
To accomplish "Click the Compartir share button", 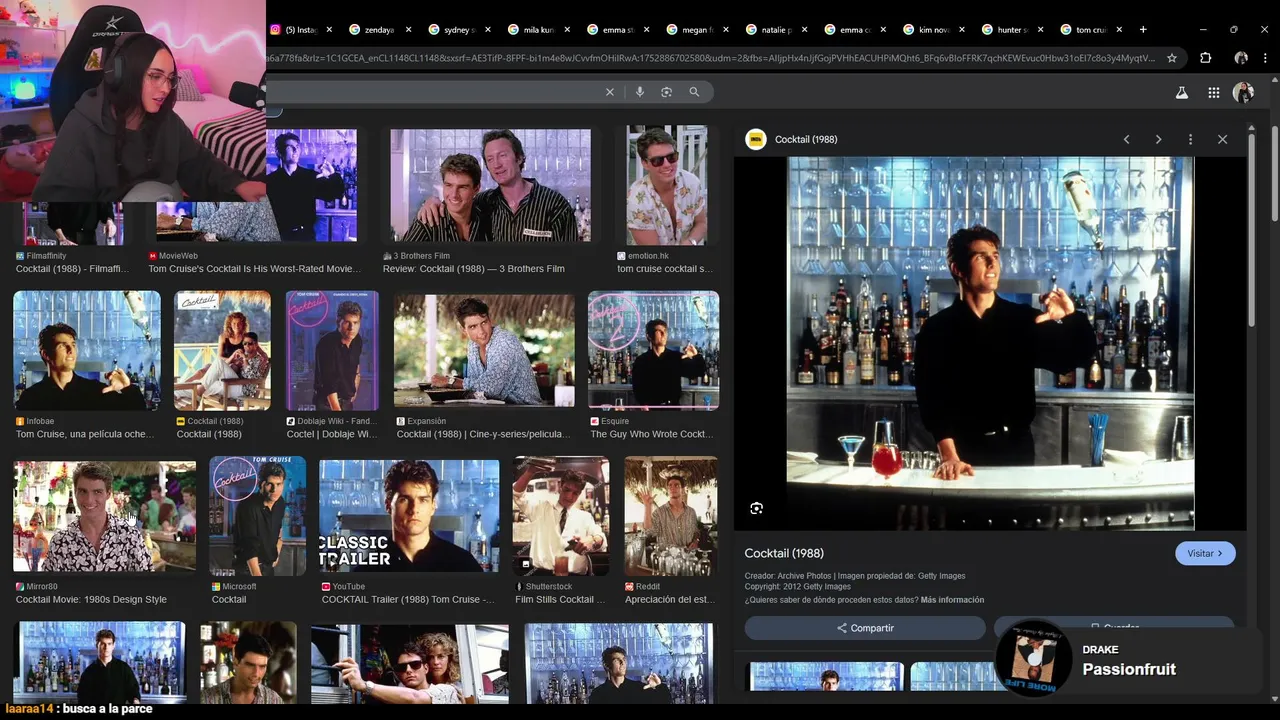I will [865, 628].
